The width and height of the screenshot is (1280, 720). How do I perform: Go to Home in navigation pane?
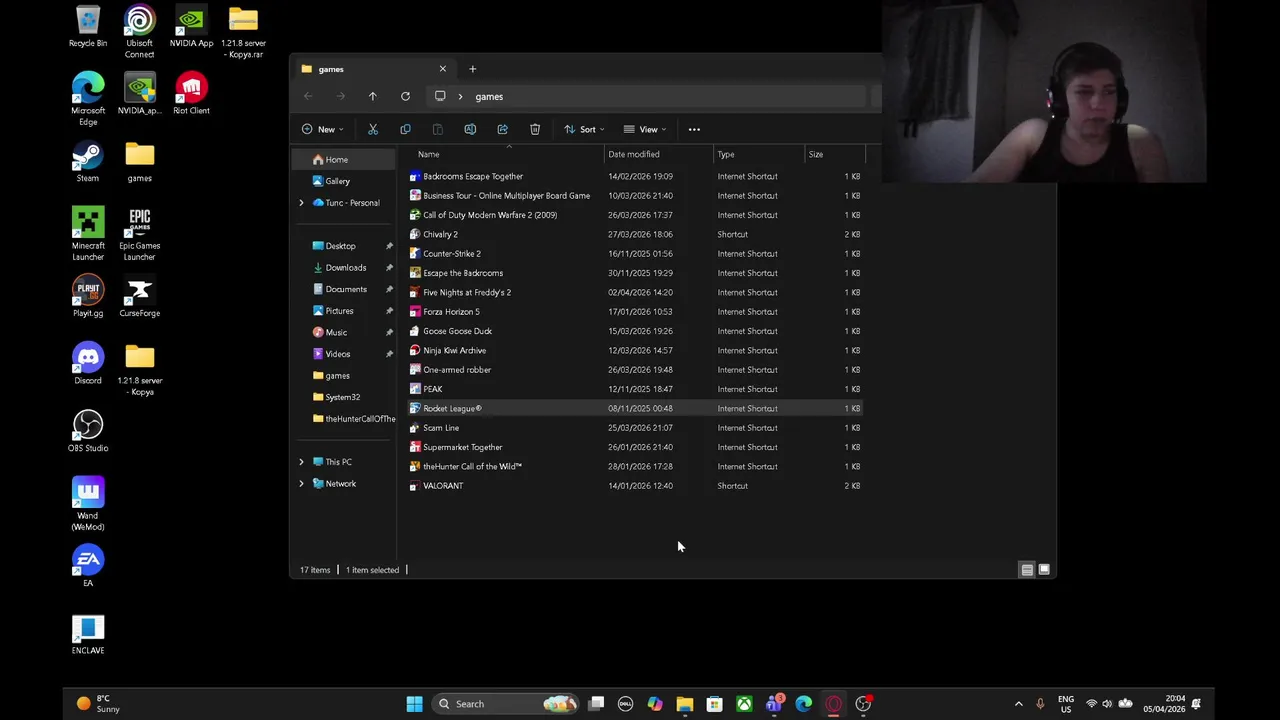tap(343, 160)
